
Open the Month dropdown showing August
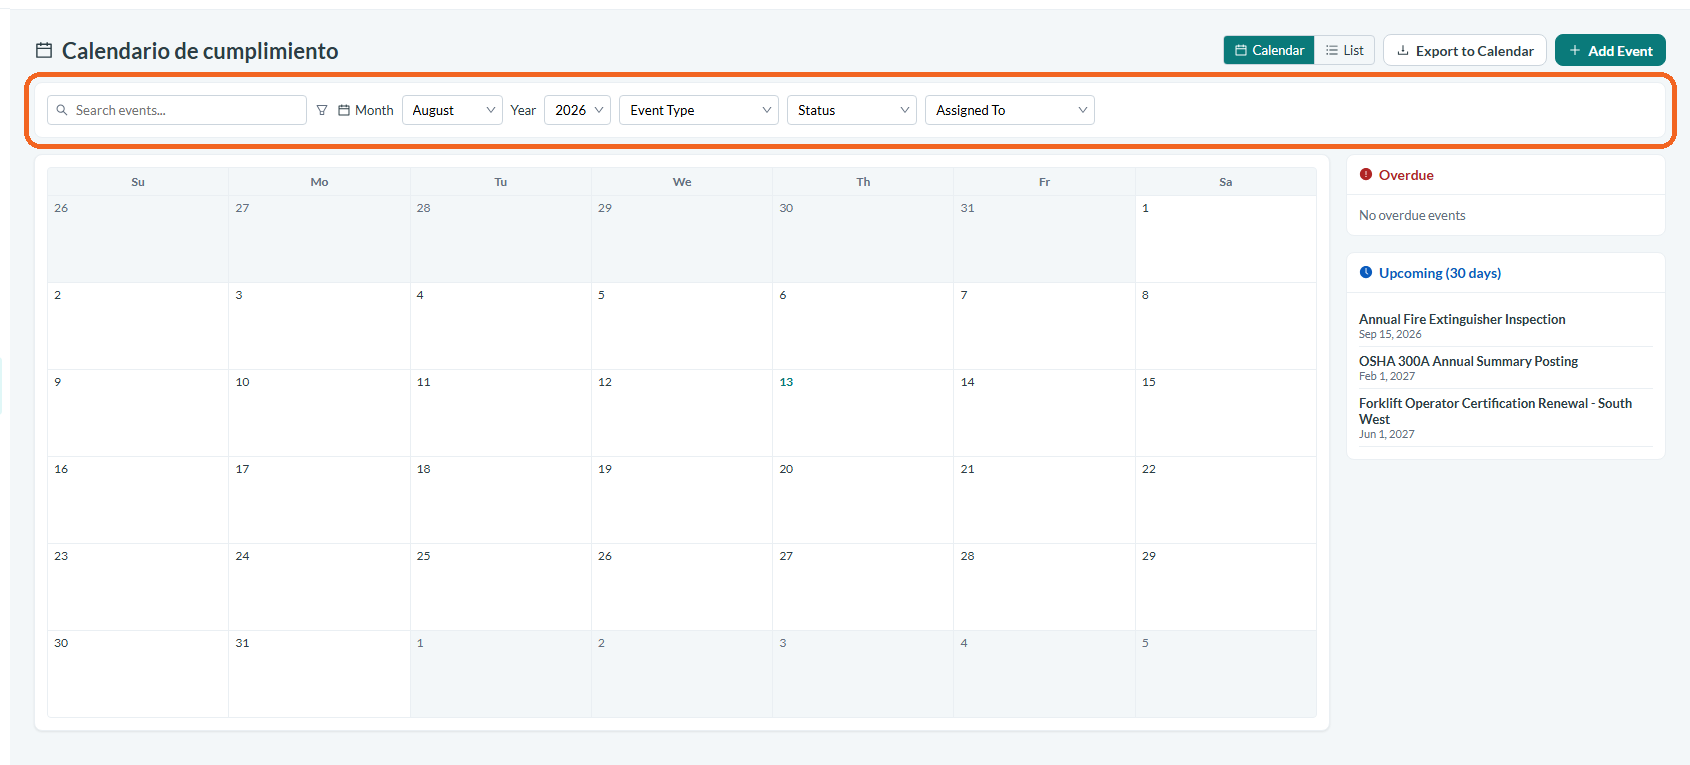point(452,110)
